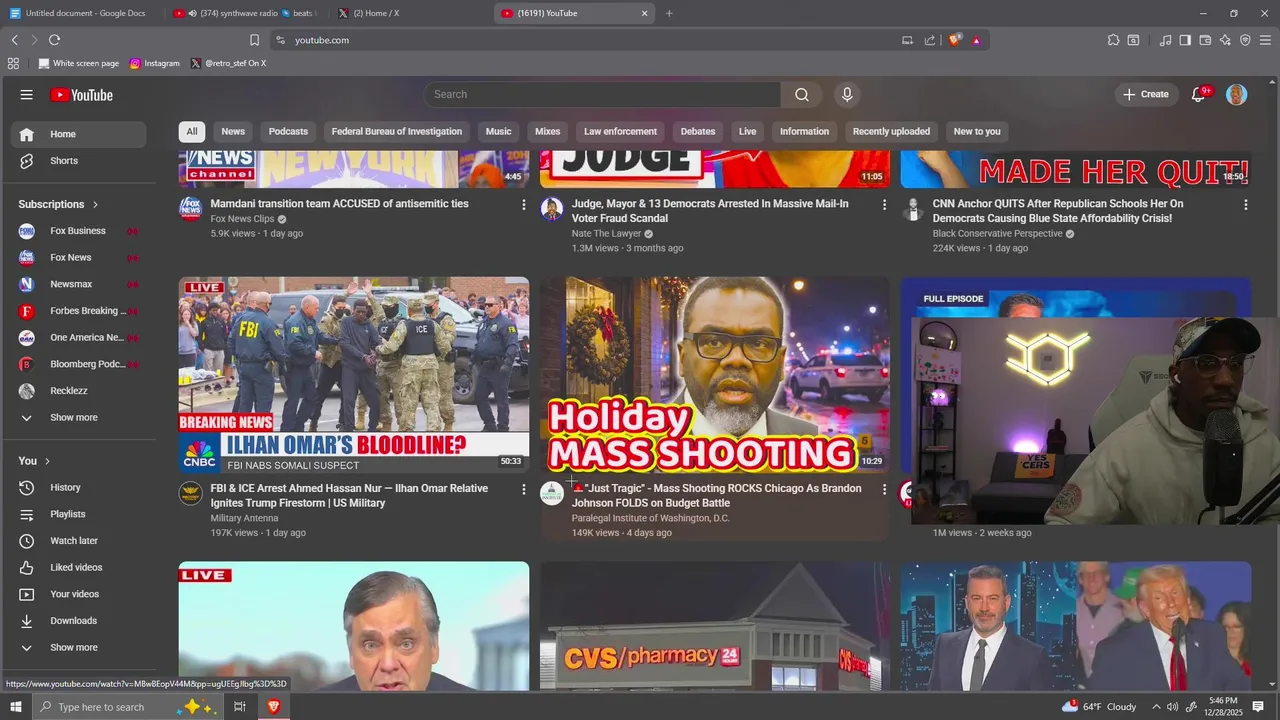Click Nate The Lawyer channel name
The width and height of the screenshot is (1280, 720).
point(607,234)
